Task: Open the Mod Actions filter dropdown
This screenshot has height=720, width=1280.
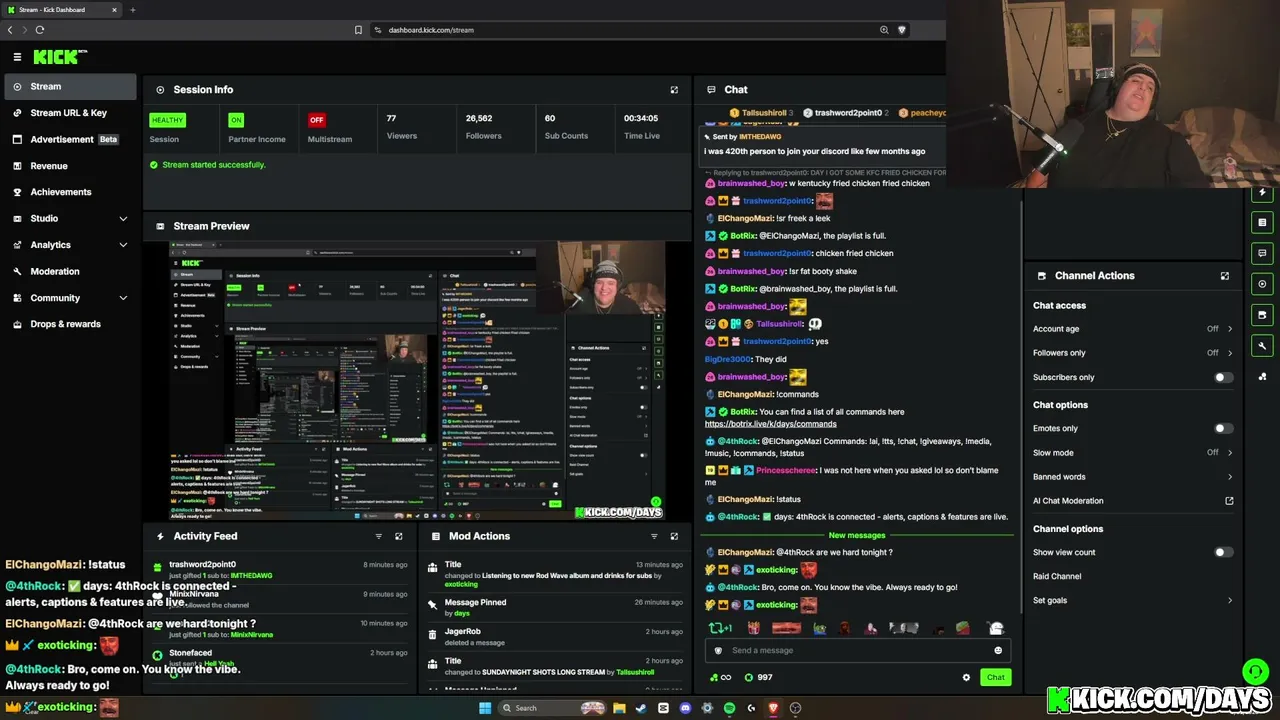Action: click(x=654, y=536)
